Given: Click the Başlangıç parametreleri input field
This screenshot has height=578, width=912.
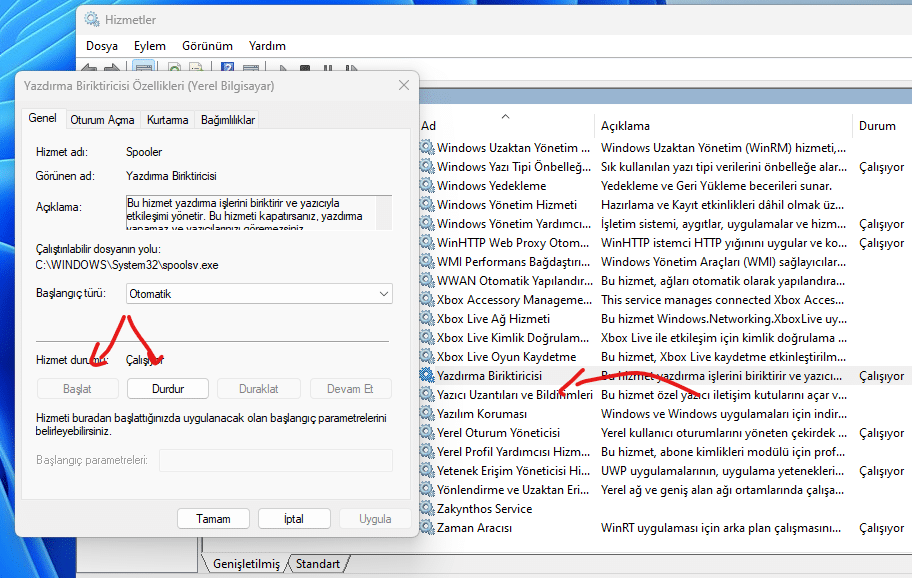Looking at the screenshot, I should pos(276,461).
